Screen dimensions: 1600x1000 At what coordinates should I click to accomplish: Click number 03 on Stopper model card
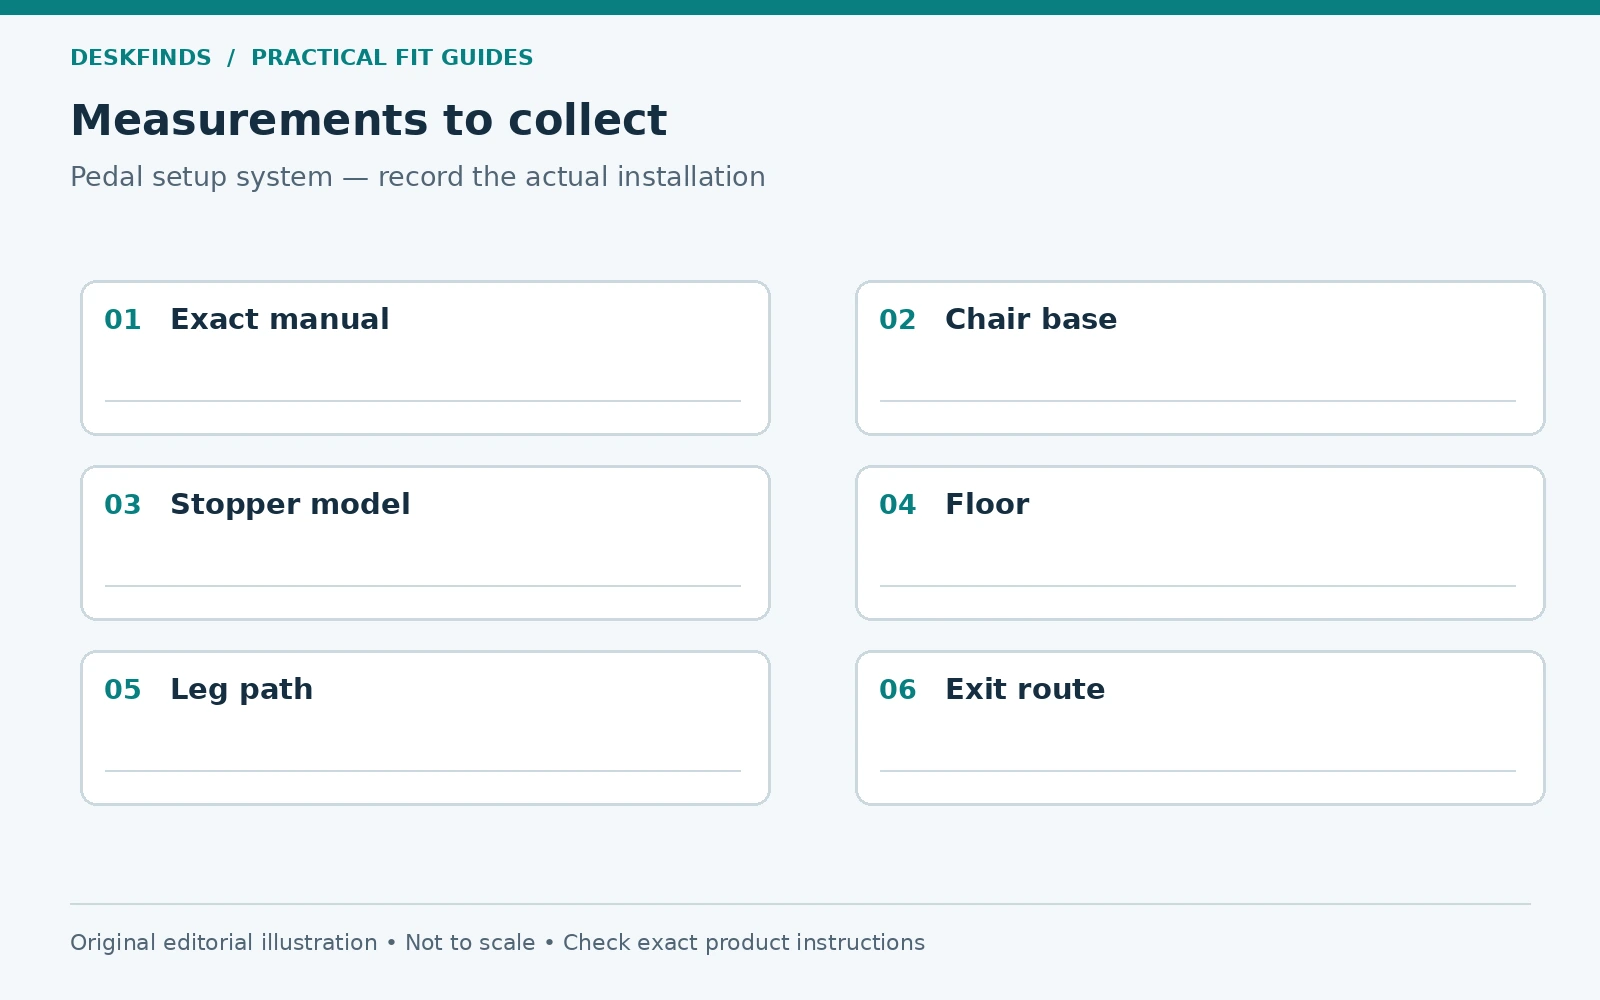click(x=123, y=505)
